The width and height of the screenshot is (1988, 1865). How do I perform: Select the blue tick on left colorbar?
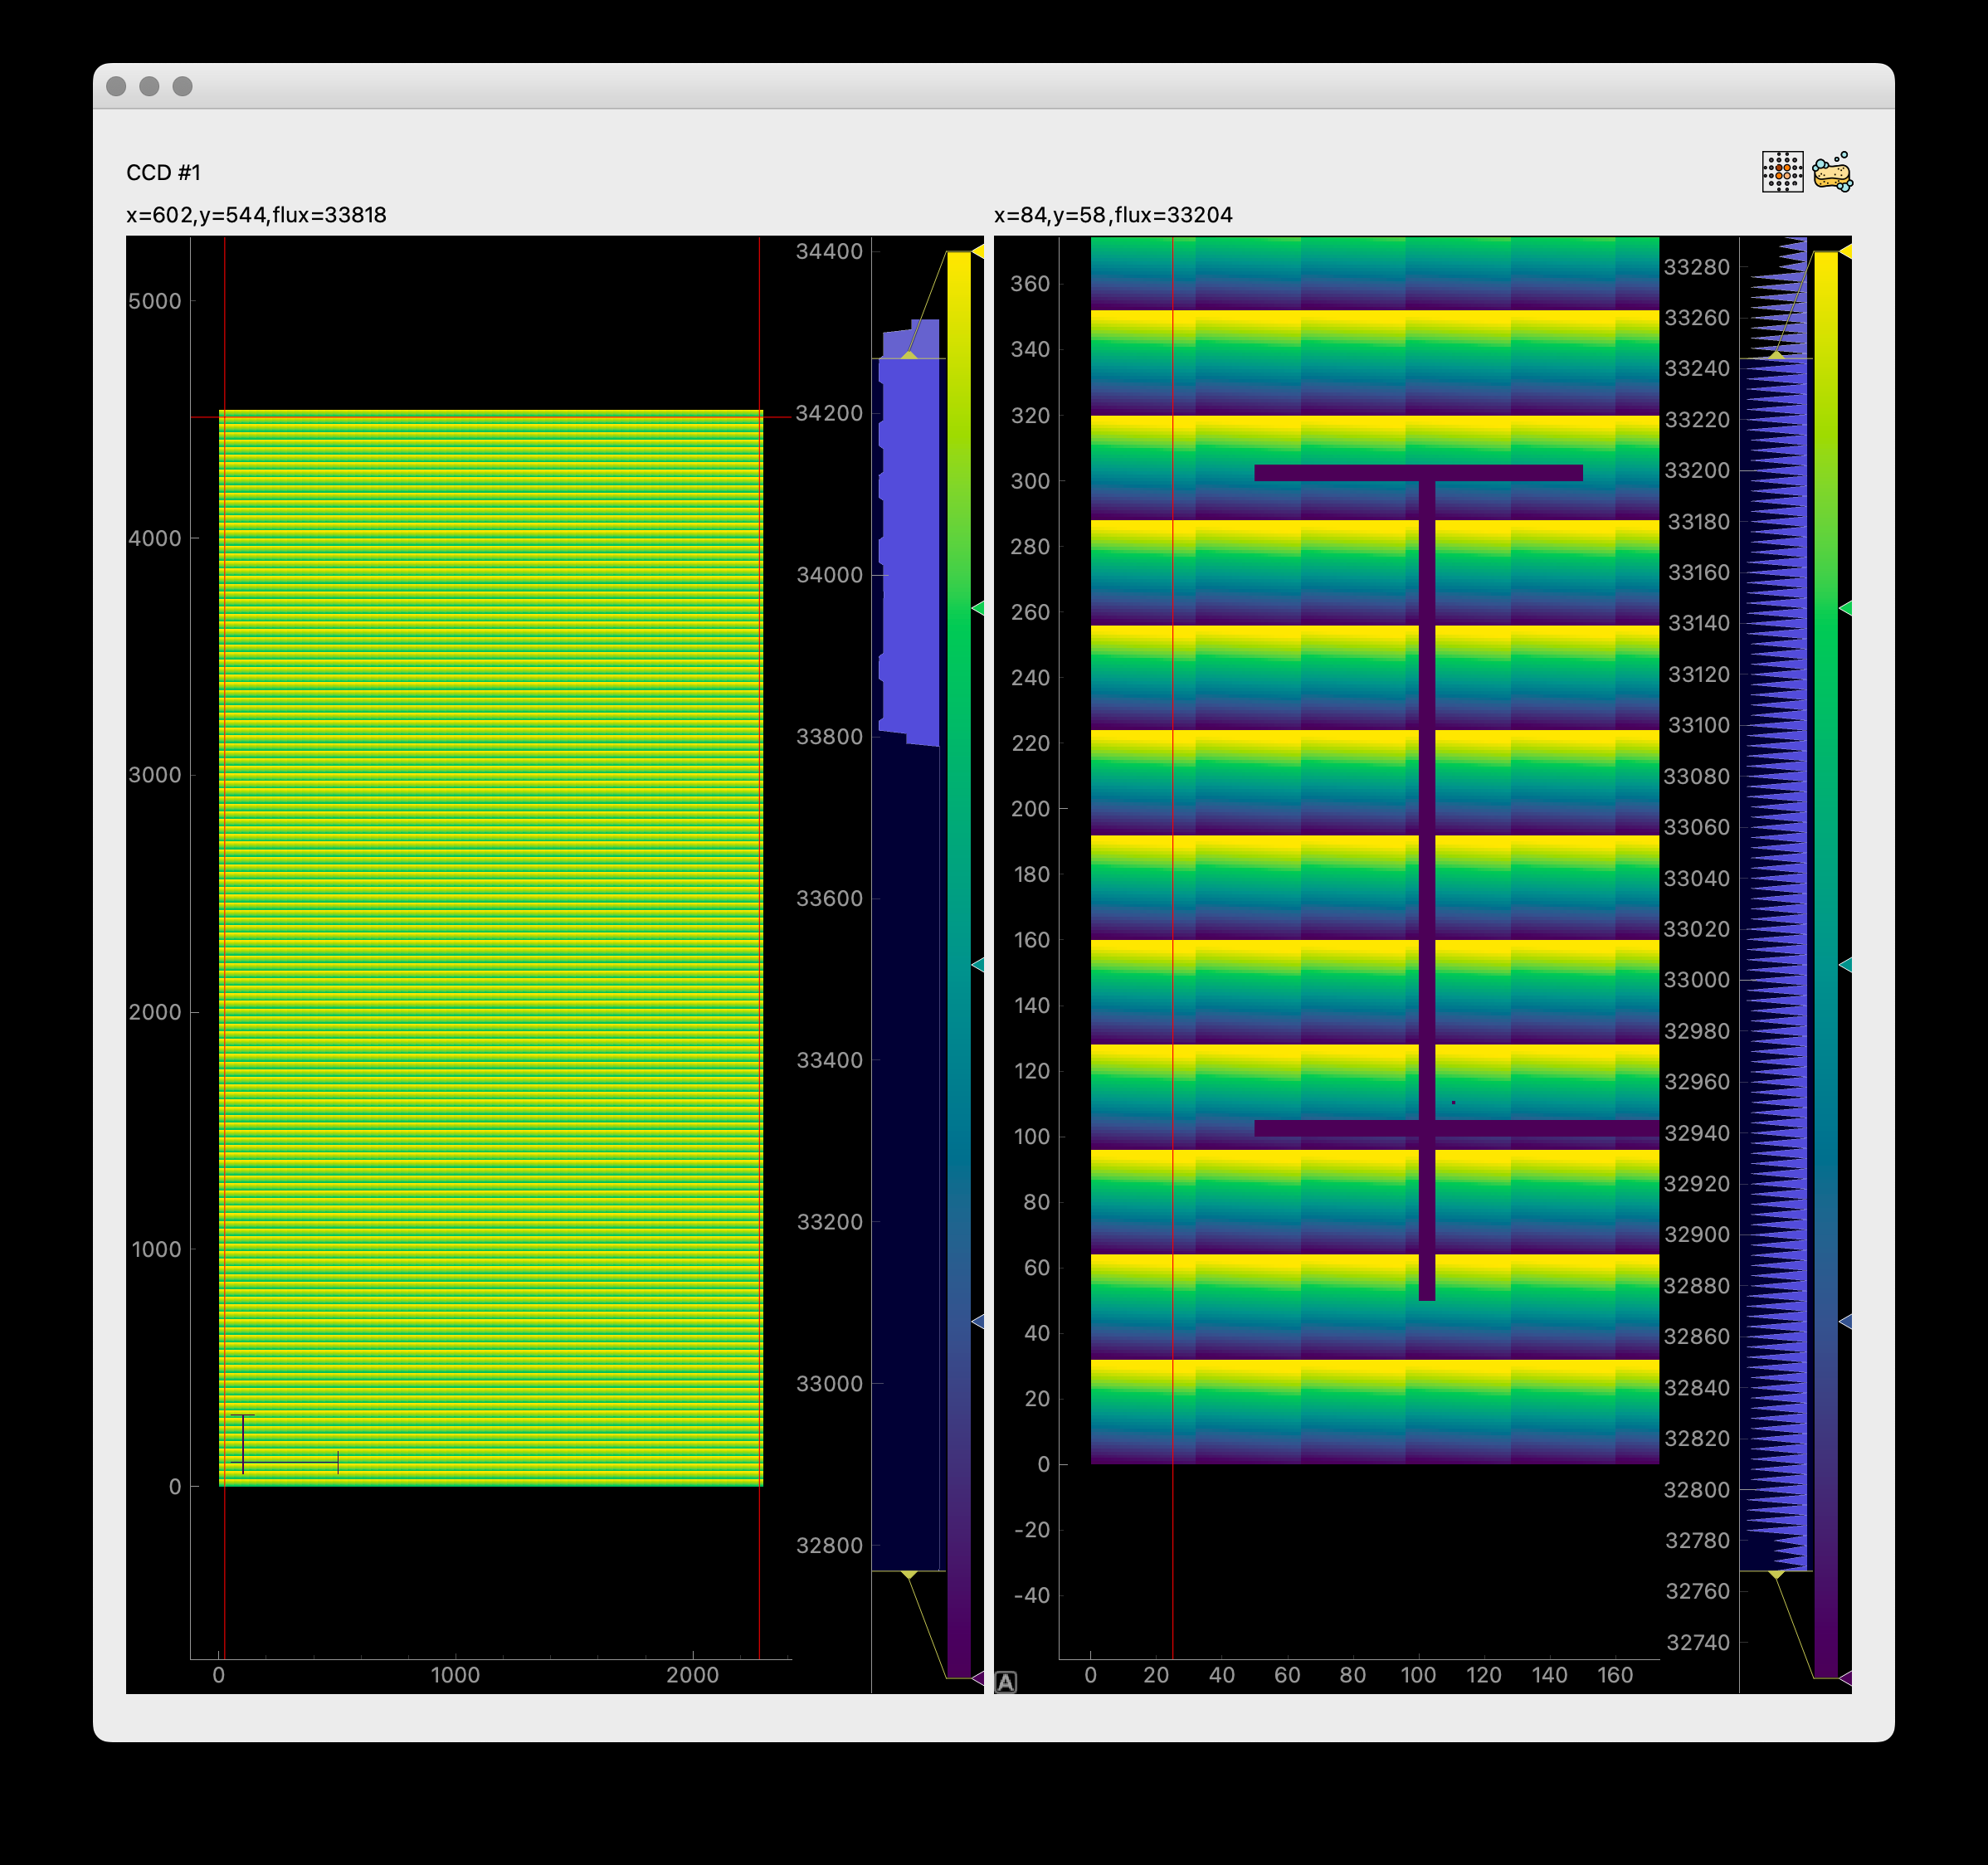click(978, 1321)
